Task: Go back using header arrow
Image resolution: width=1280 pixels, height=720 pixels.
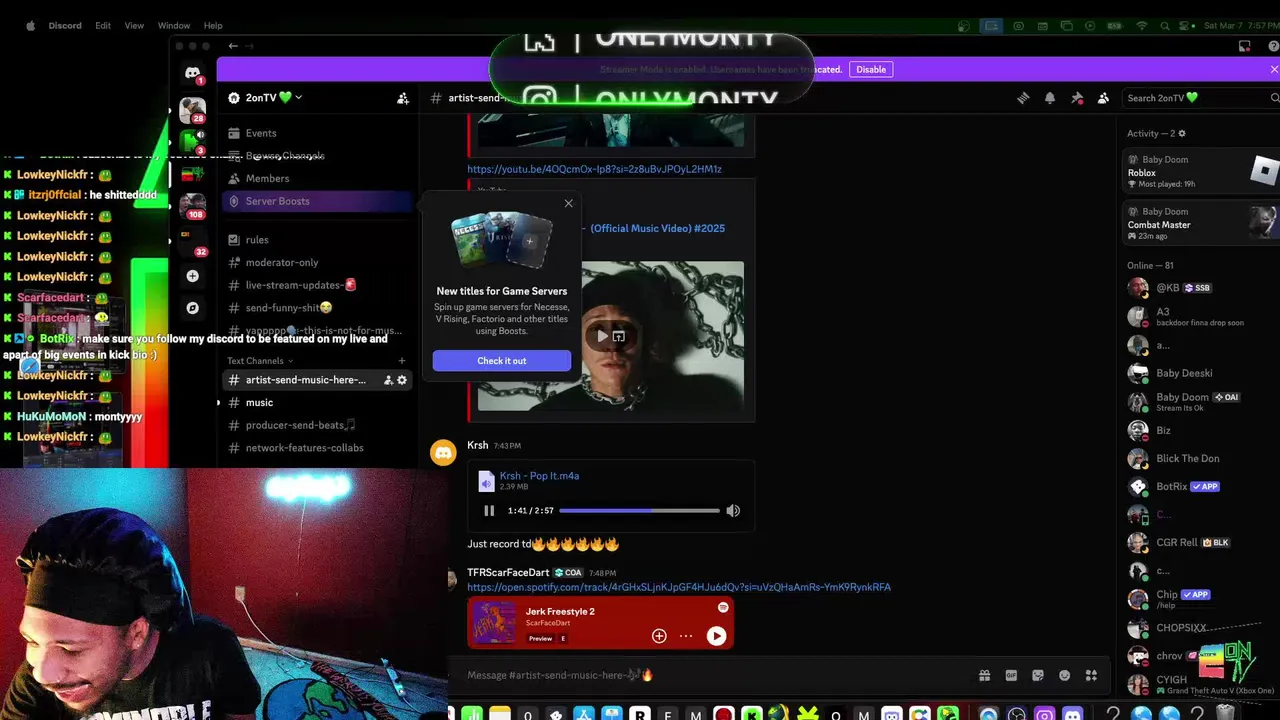Action: [233, 46]
